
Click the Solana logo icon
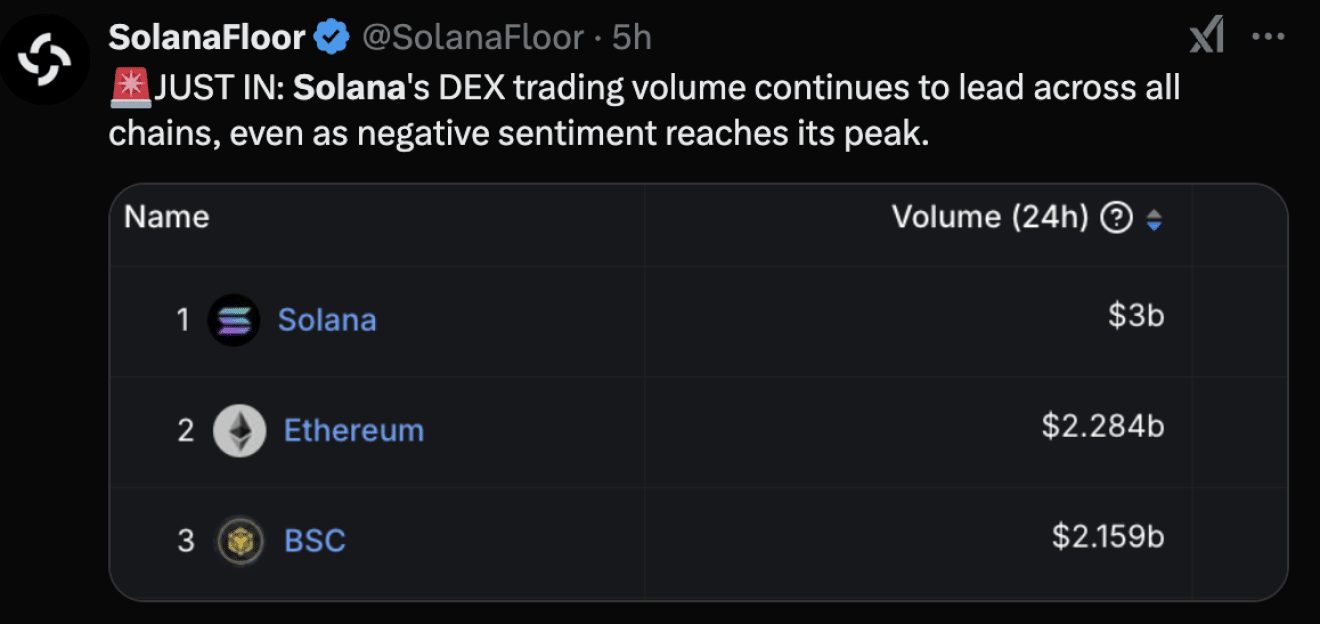click(233, 320)
